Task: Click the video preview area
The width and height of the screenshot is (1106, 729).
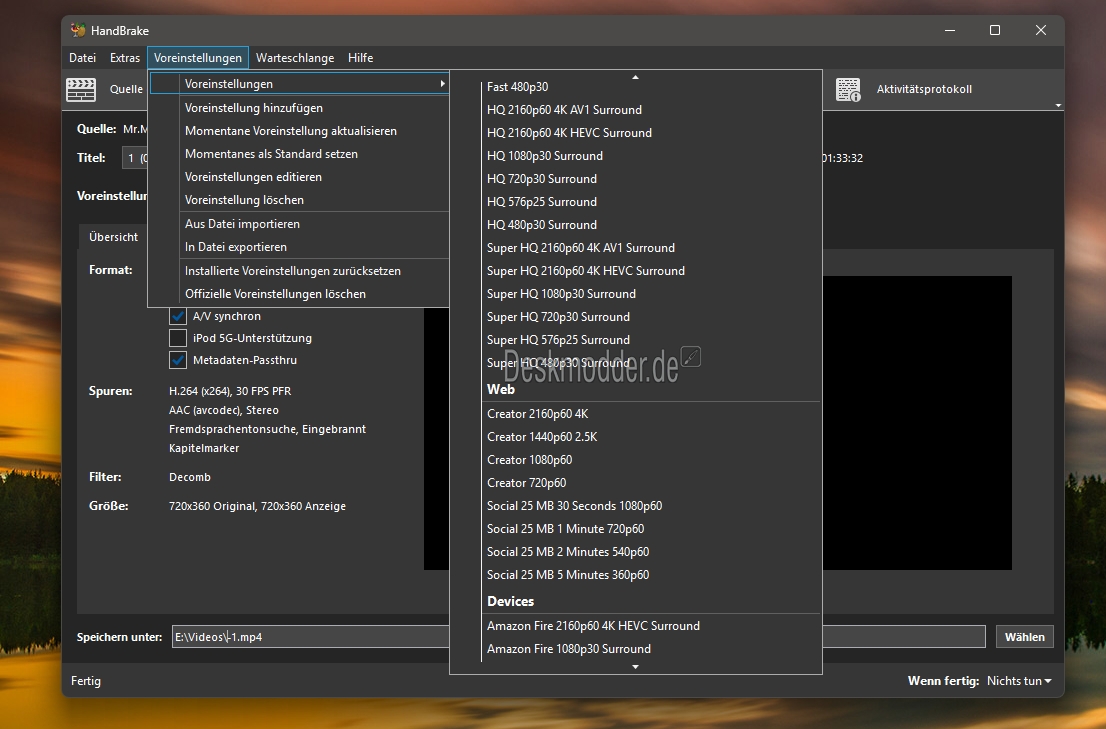Action: 917,423
